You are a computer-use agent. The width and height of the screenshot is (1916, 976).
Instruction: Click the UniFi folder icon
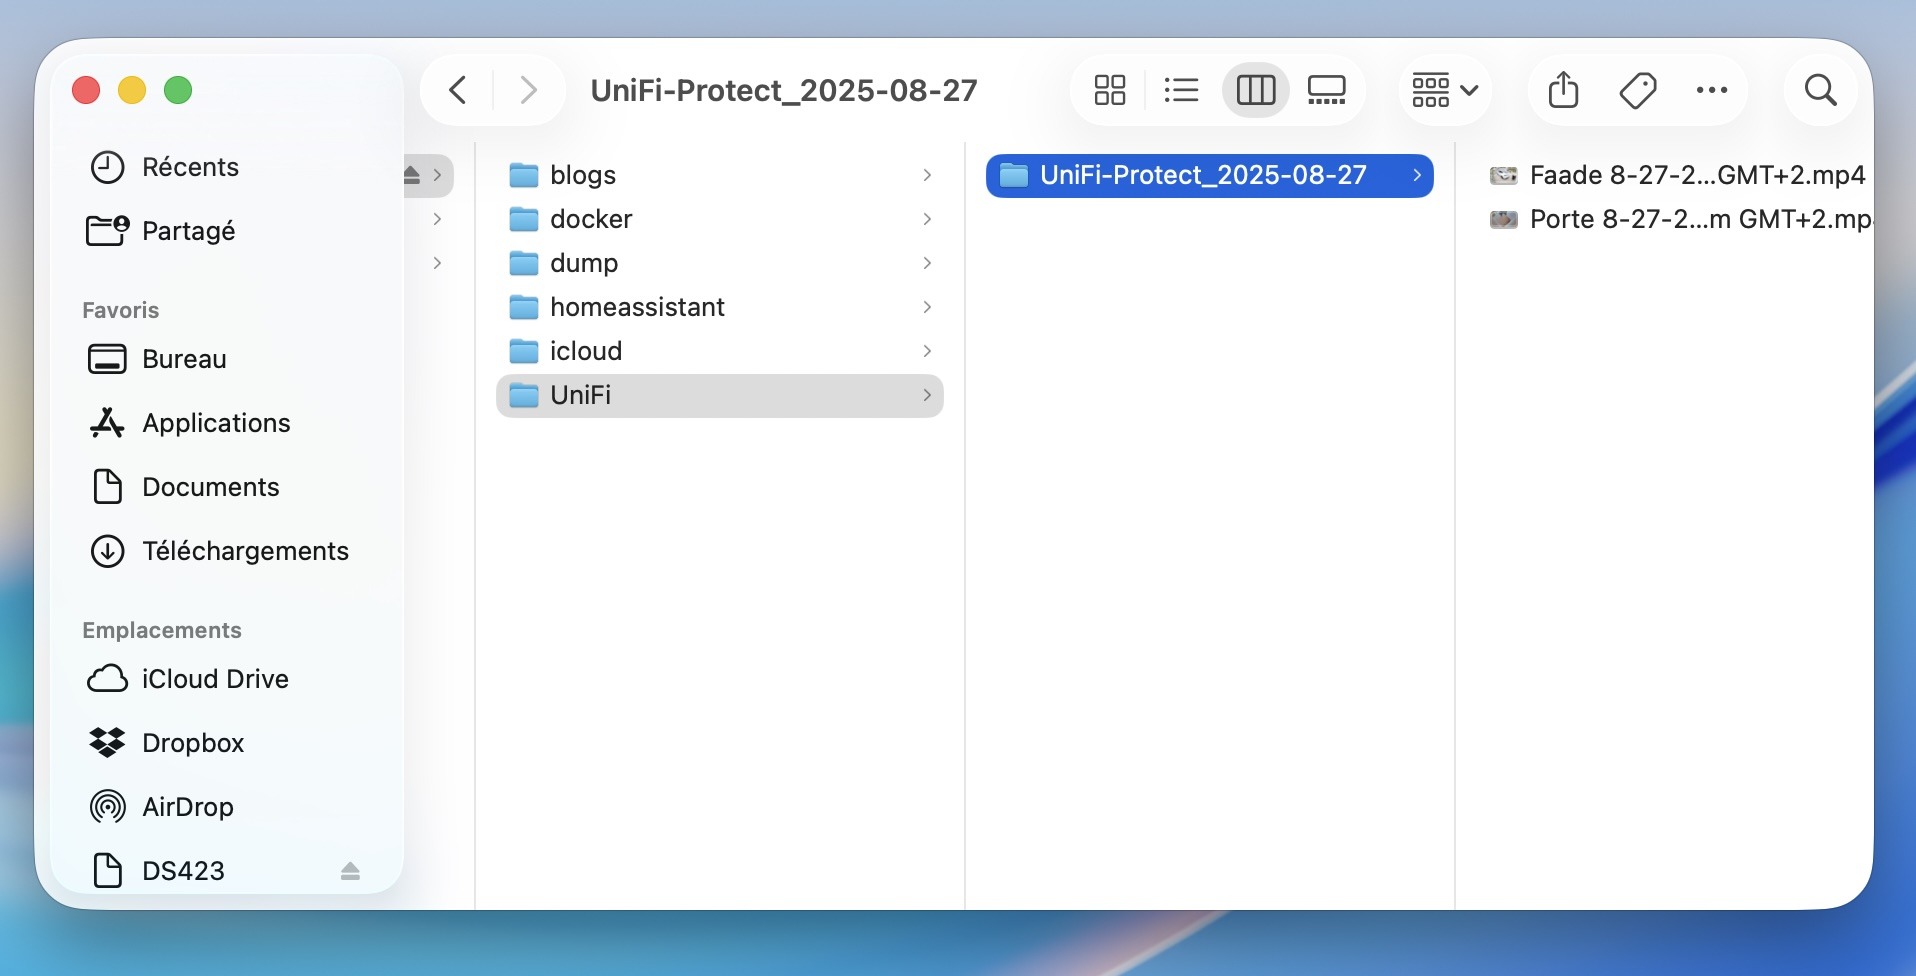(x=524, y=395)
